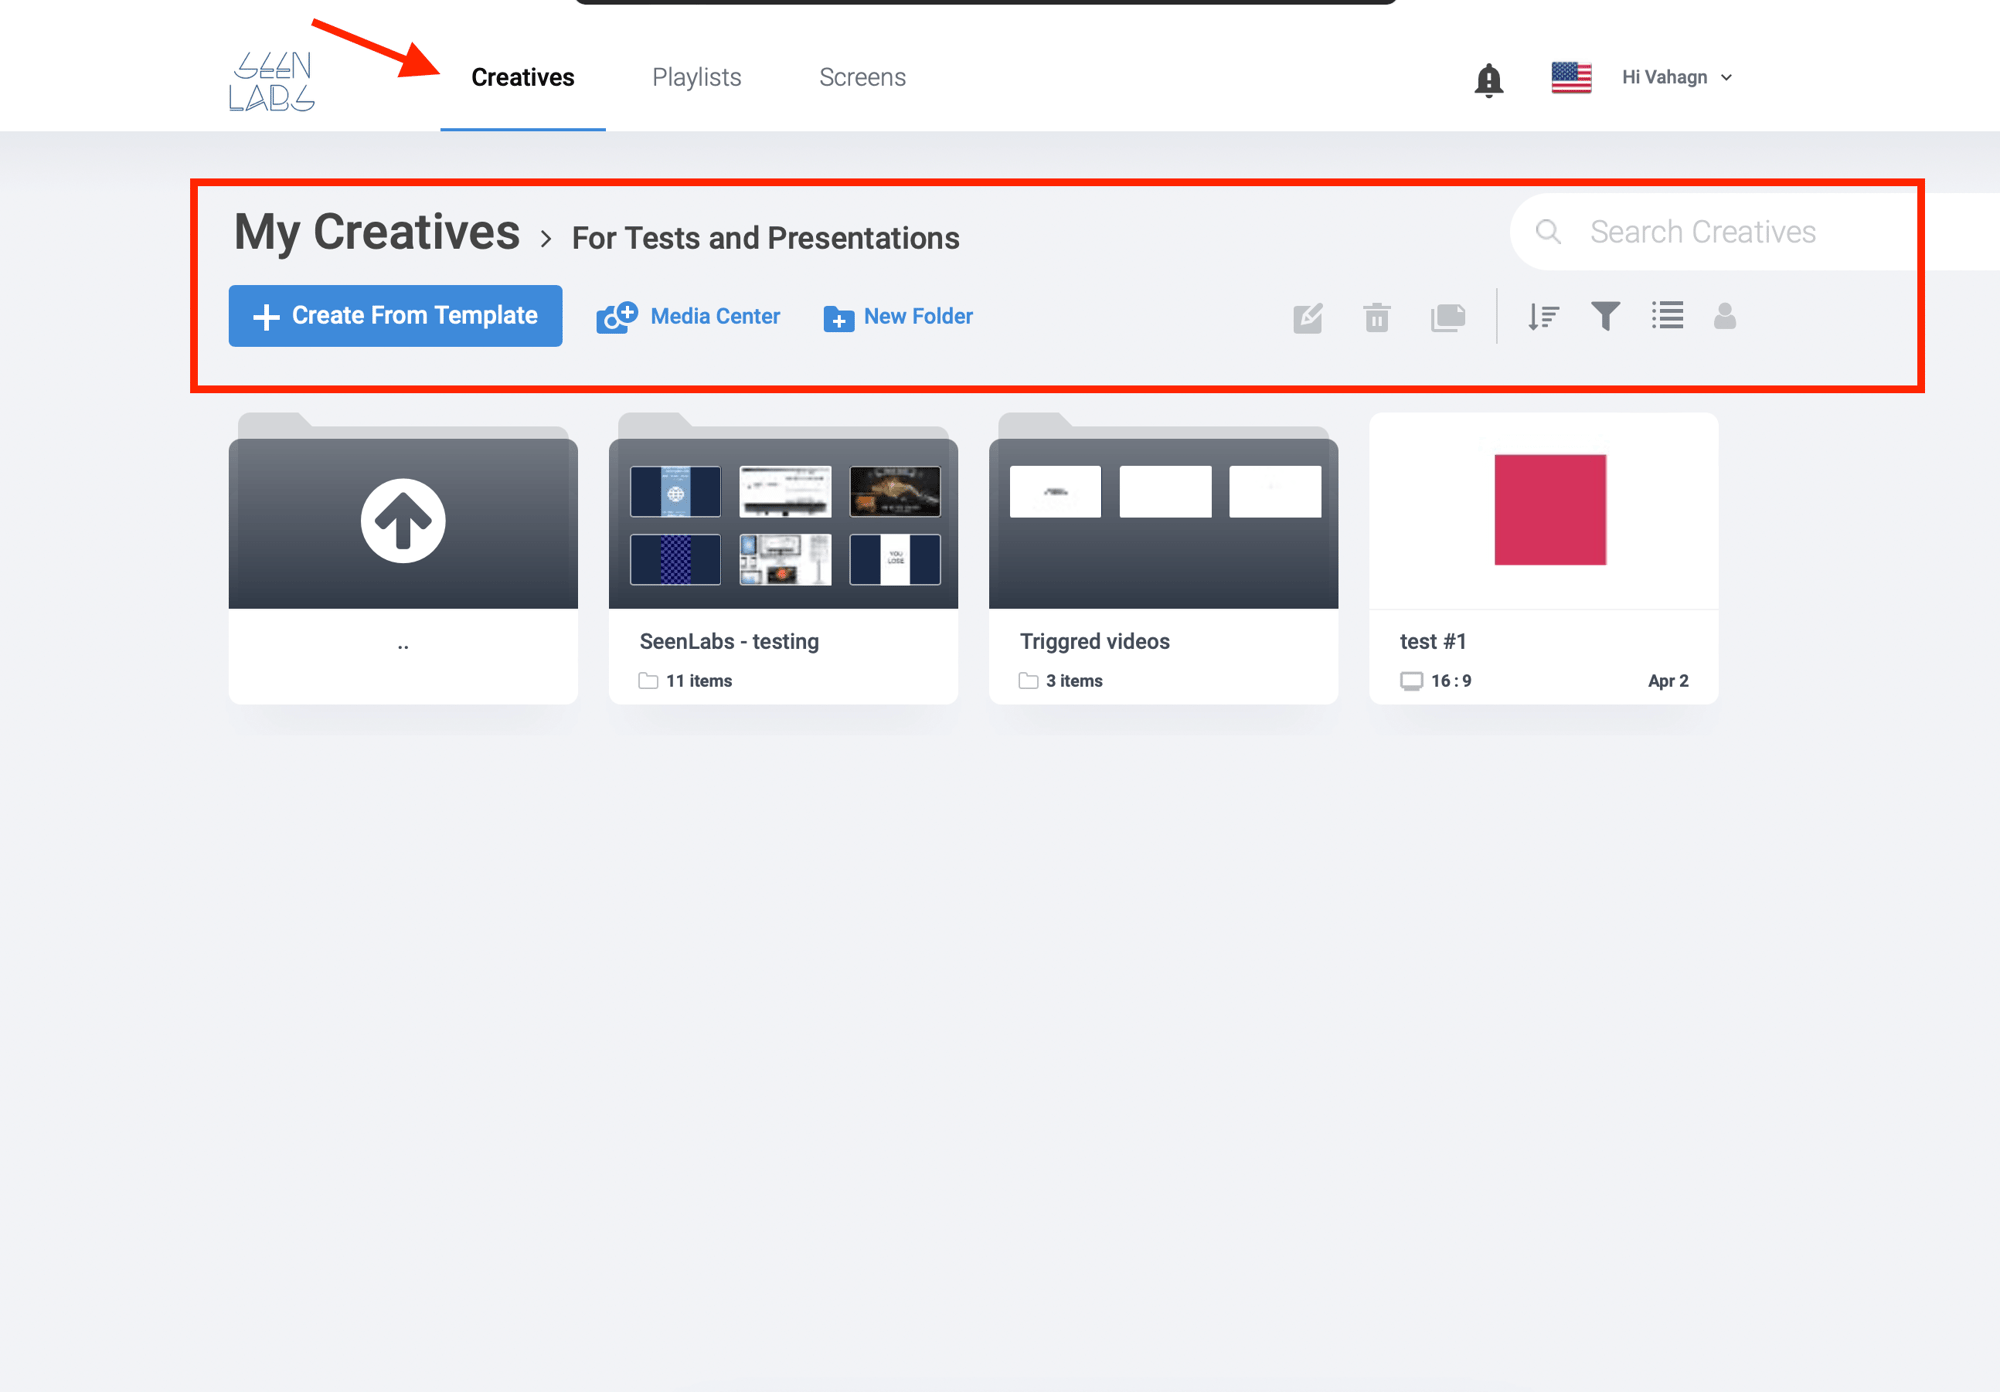Open the SeenLabs - testing folder
The width and height of the screenshot is (2000, 1392).
(783, 558)
